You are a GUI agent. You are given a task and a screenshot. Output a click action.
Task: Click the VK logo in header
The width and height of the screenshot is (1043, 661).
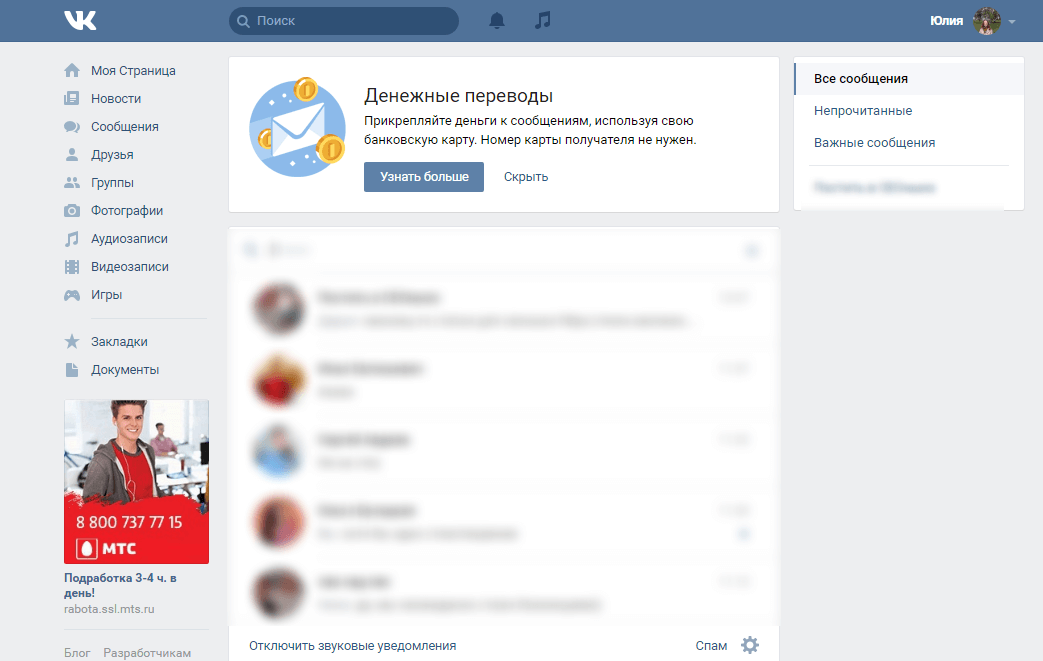coord(80,21)
